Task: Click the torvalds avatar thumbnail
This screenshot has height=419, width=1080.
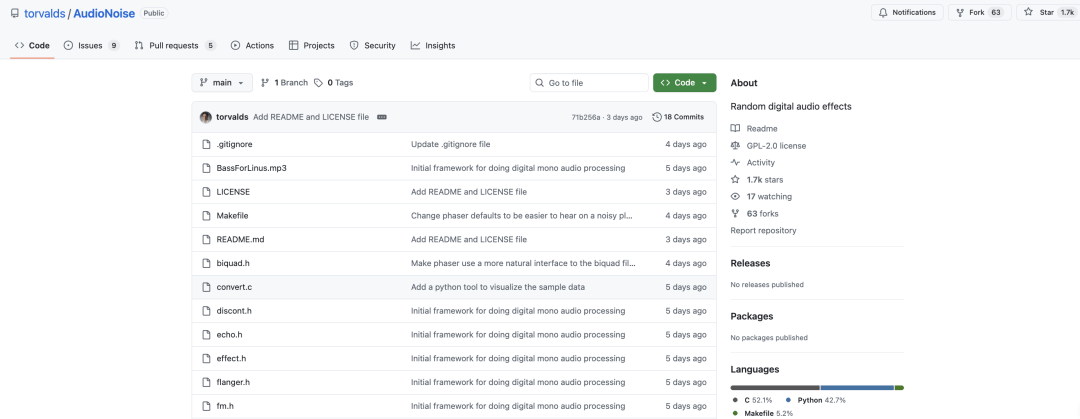Action: (205, 117)
